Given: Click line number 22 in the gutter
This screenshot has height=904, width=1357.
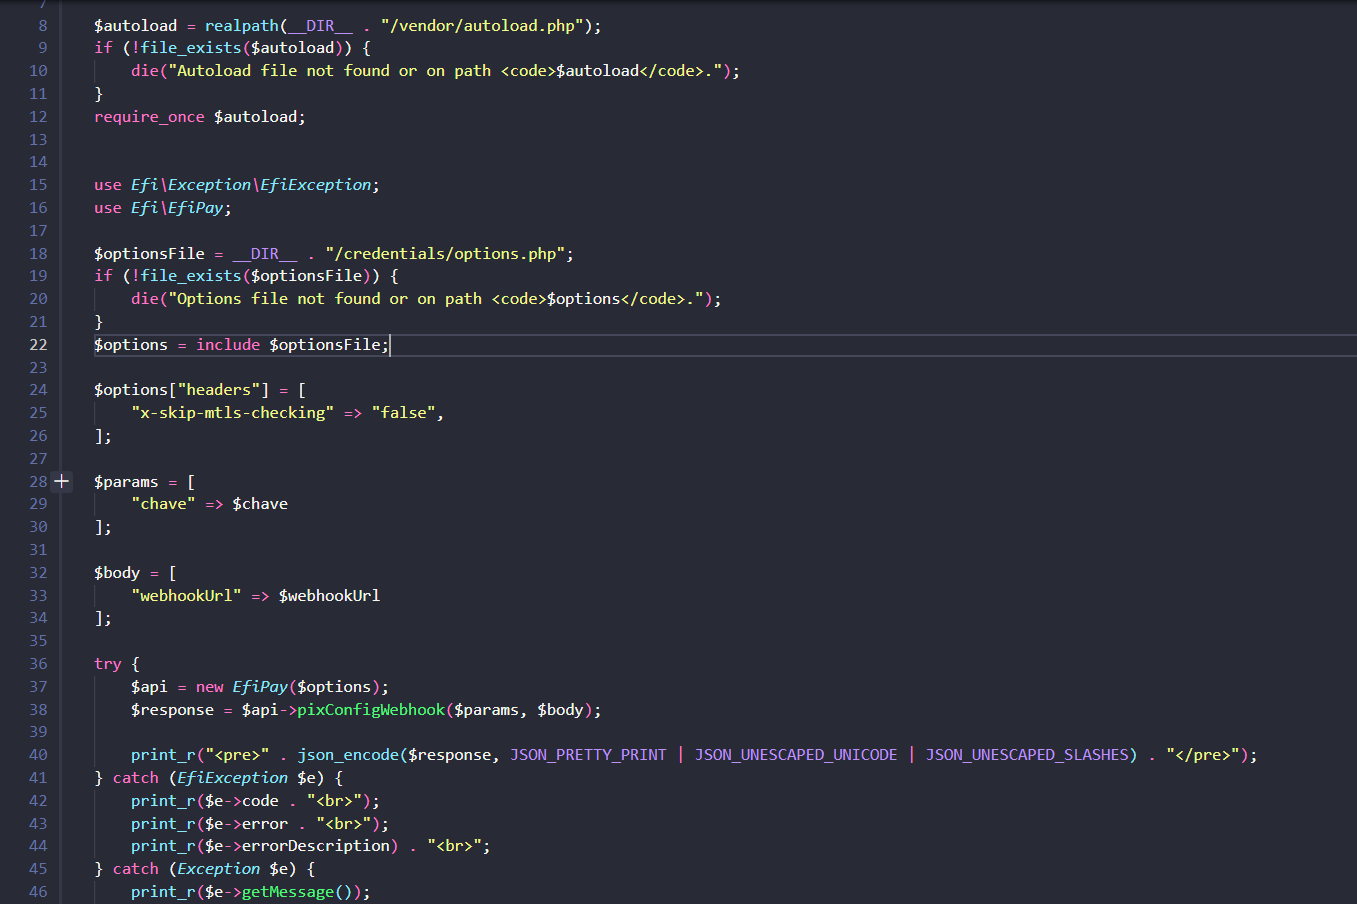Looking at the screenshot, I should (x=38, y=345).
